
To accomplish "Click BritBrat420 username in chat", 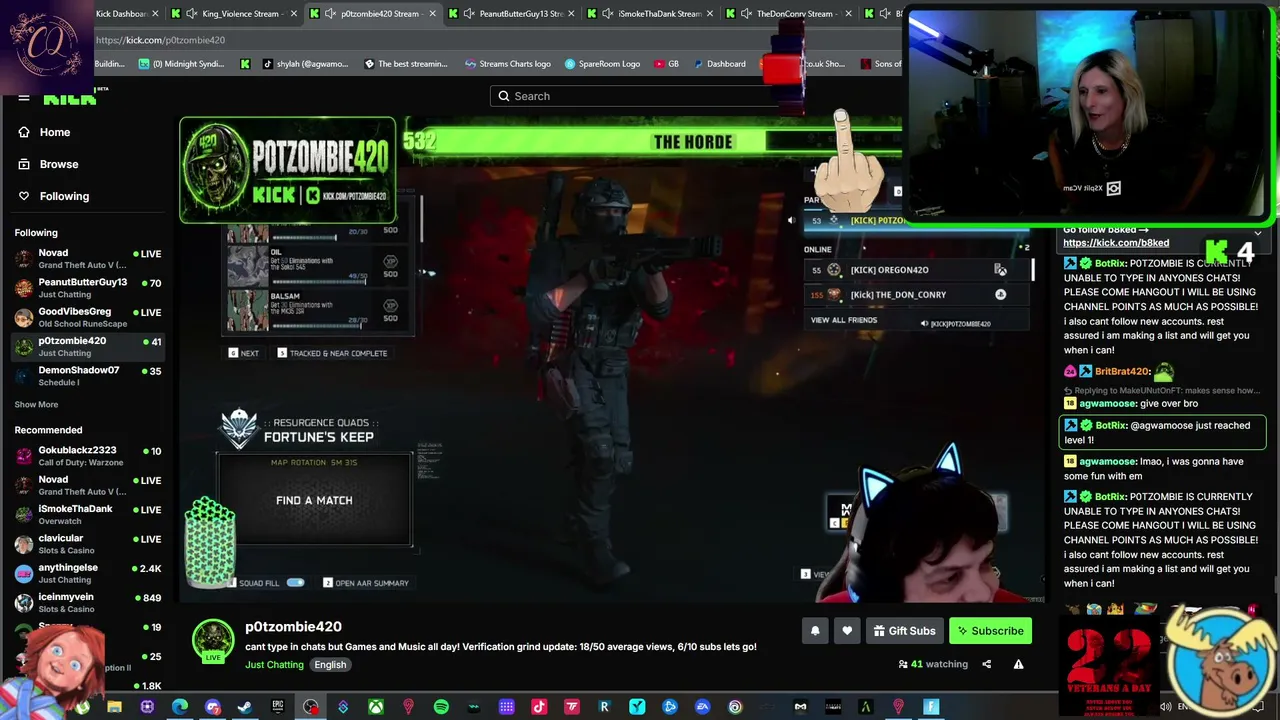I will [1122, 371].
